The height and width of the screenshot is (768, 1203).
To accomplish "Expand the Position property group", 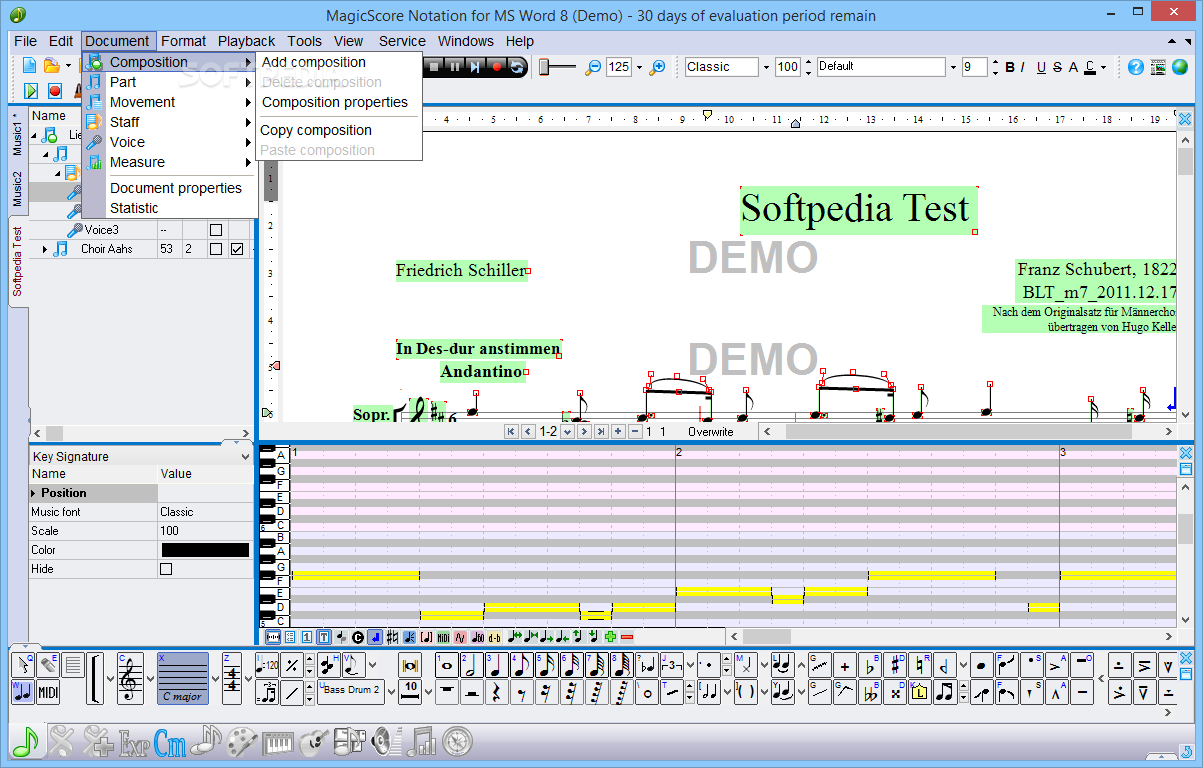I will point(34,493).
